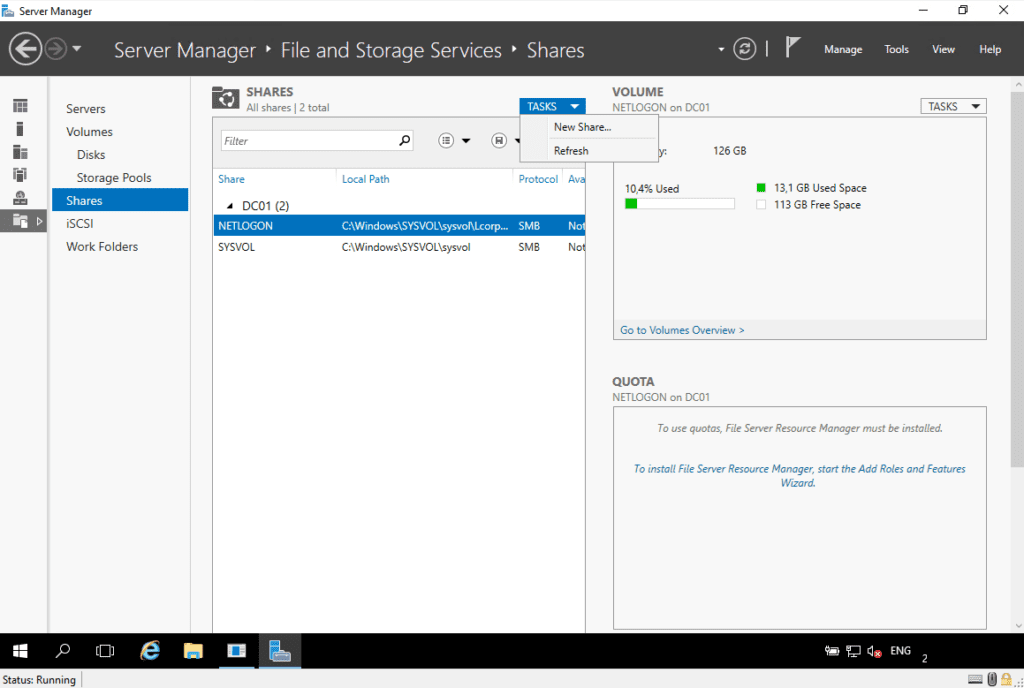Image resolution: width=1024 pixels, height=688 pixels.
Task: Click the Server Manager breadcrumb
Action: click(x=185, y=50)
